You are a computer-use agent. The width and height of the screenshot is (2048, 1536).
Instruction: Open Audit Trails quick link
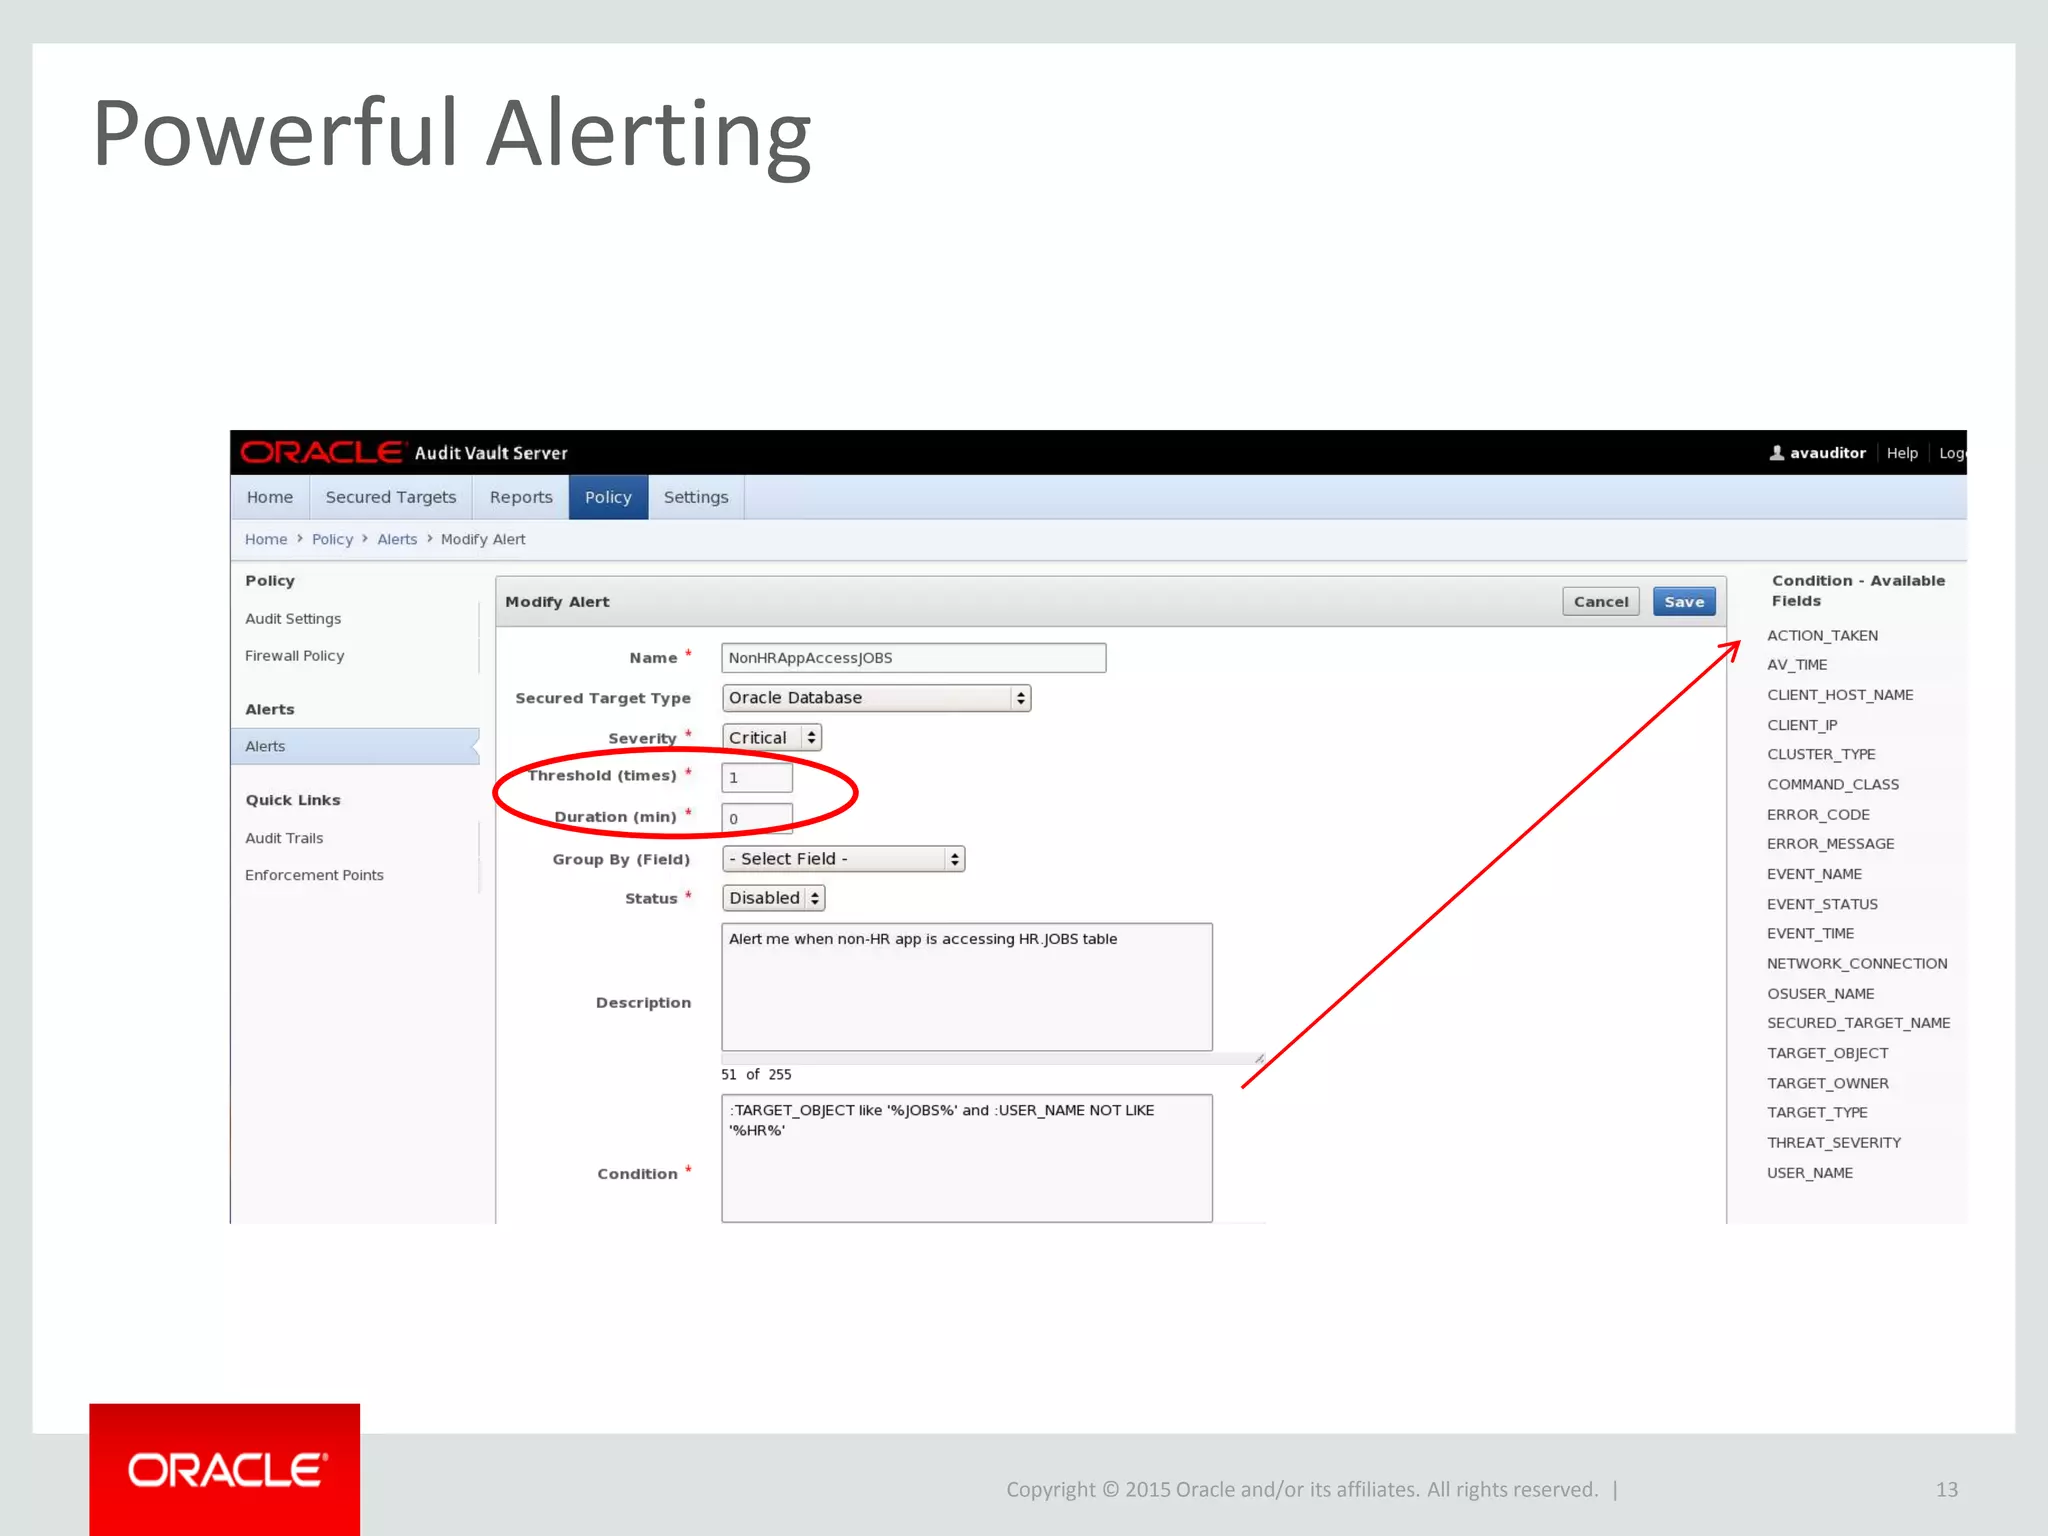coord(284,838)
